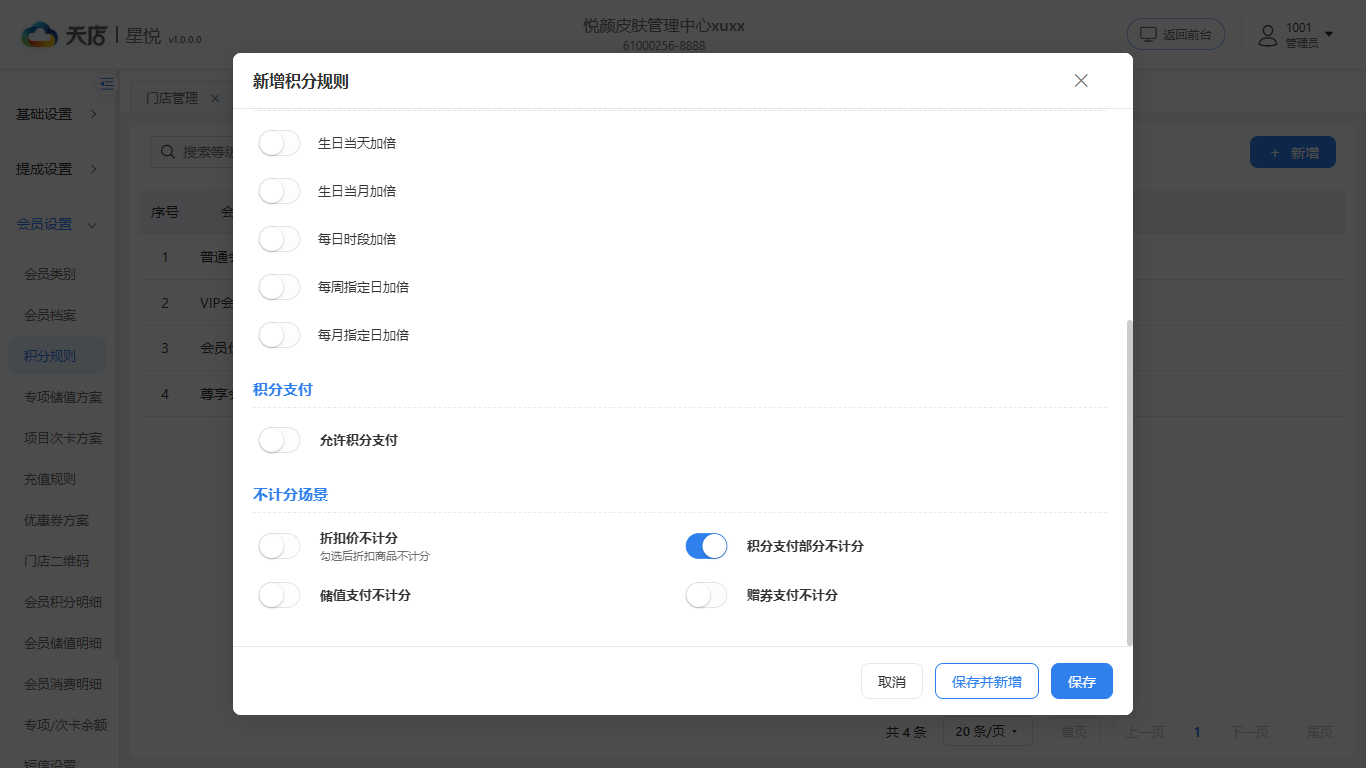Open the 1001 管理员 account dropdown arrow

click(1329, 35)
